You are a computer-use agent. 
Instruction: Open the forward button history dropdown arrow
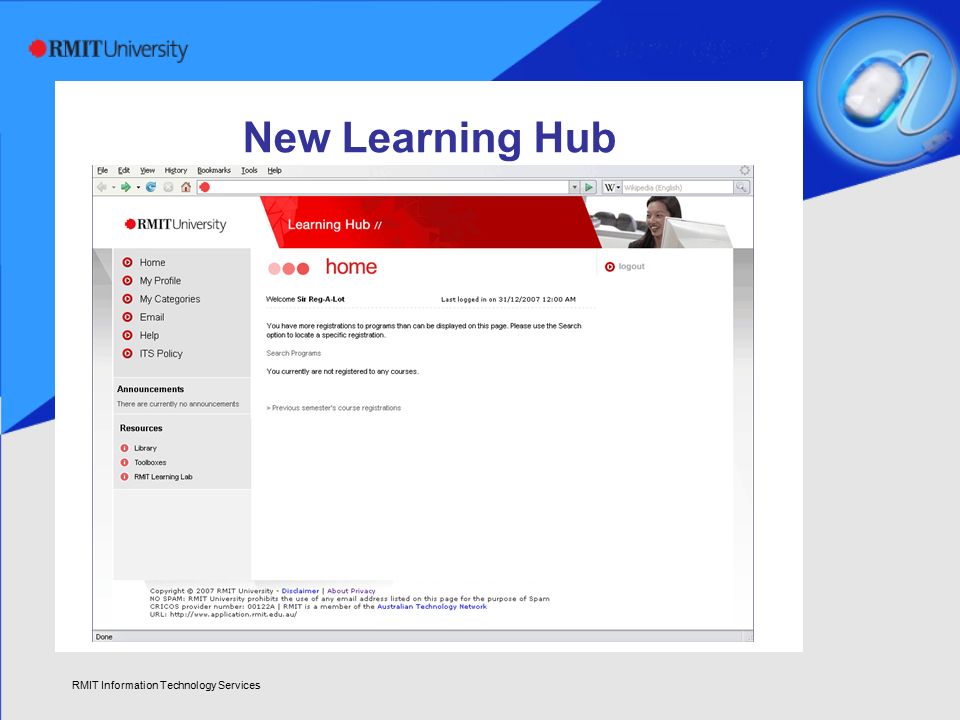point(138,187)
